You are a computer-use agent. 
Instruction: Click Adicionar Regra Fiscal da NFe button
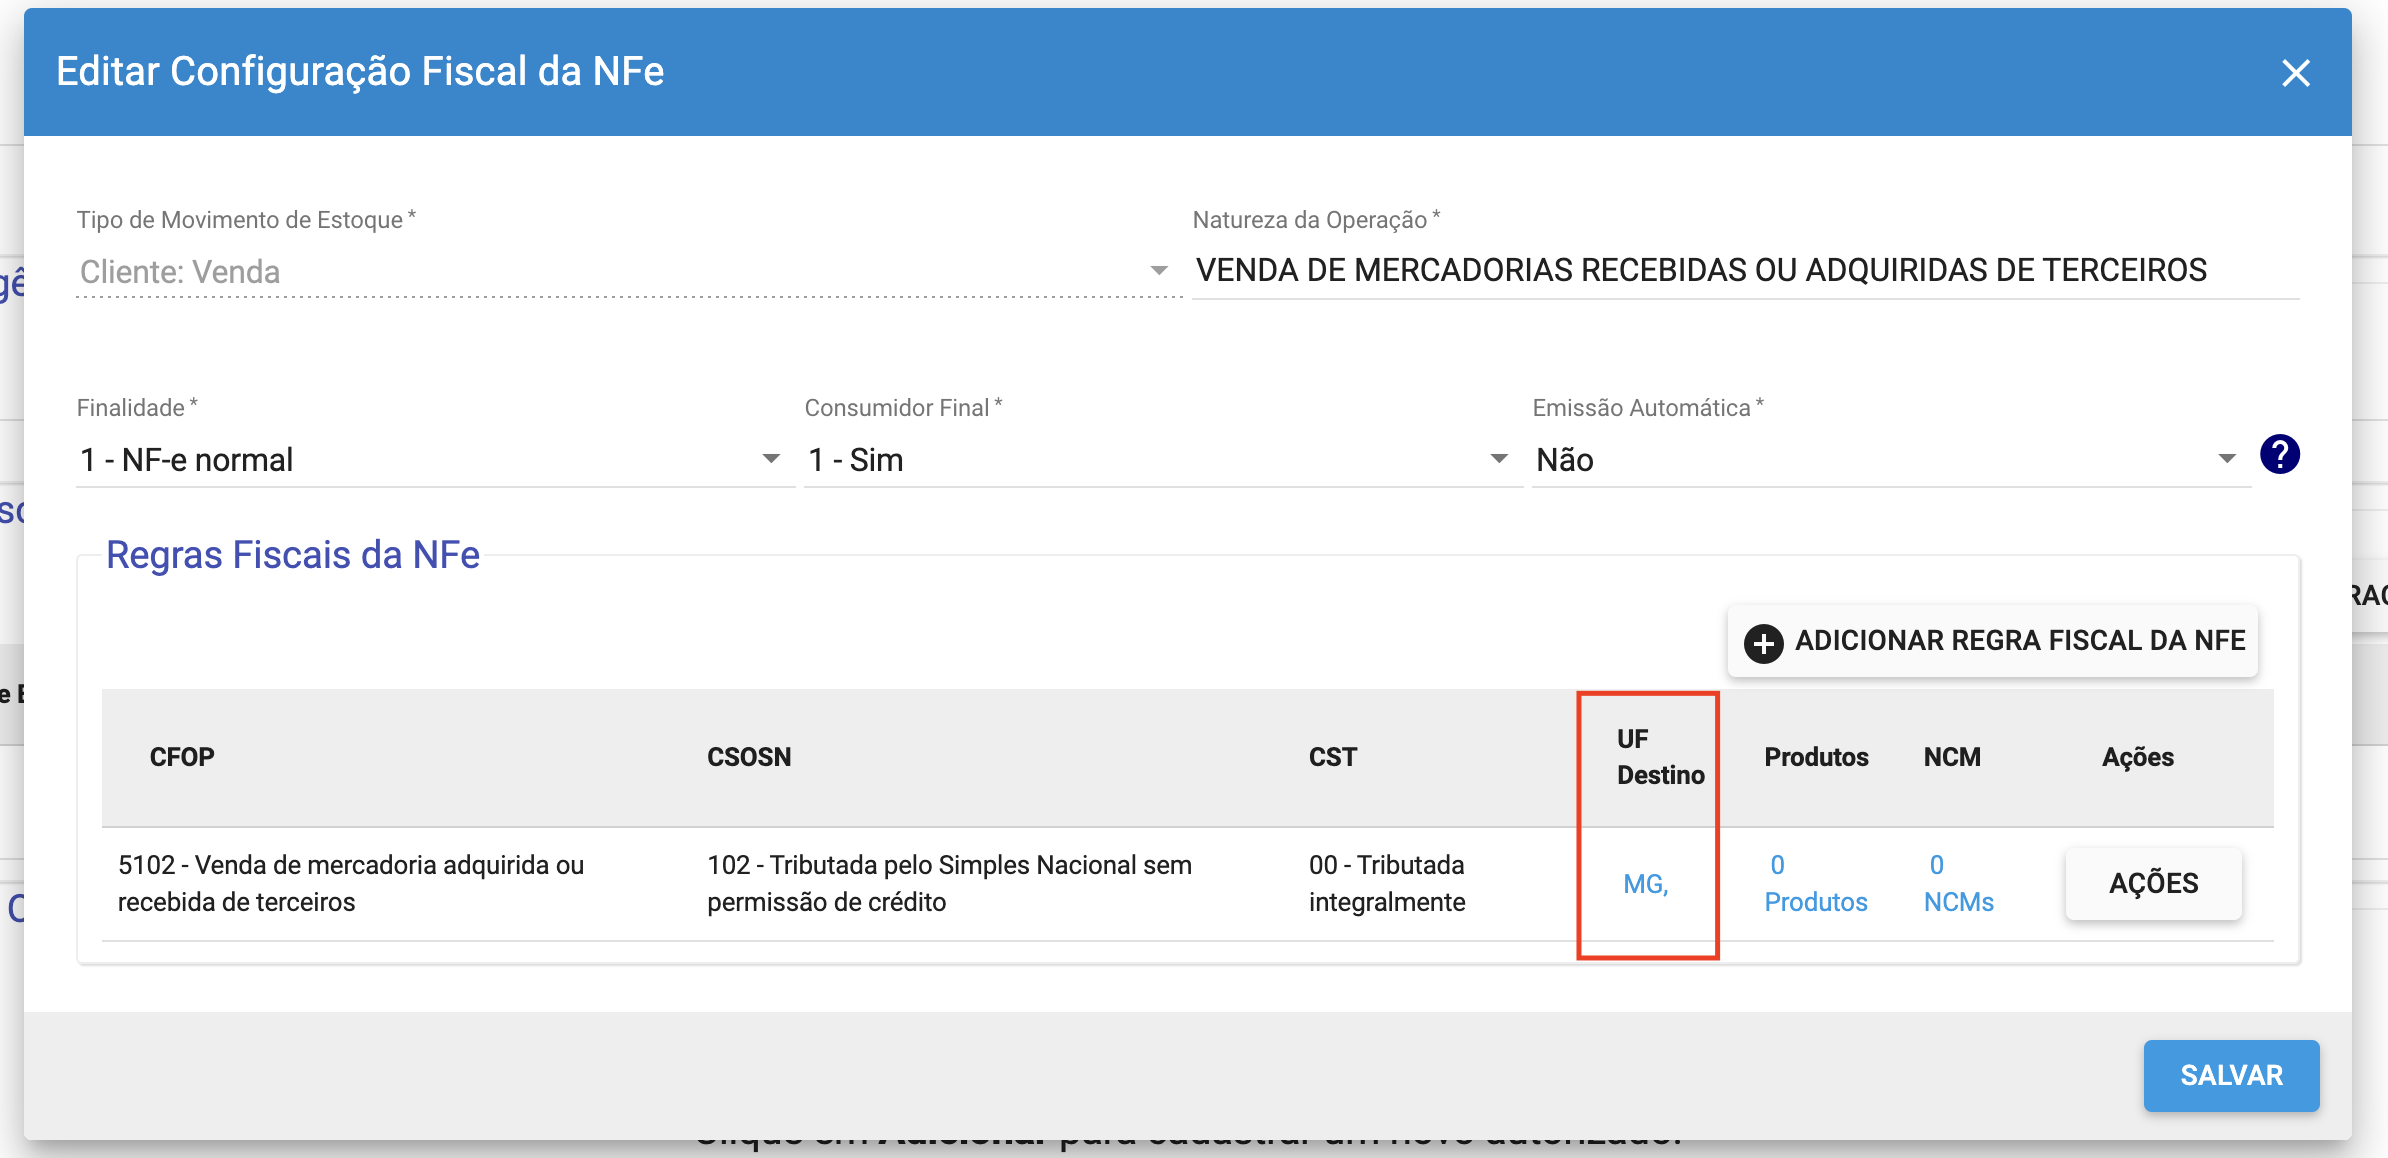[1993, 641]
